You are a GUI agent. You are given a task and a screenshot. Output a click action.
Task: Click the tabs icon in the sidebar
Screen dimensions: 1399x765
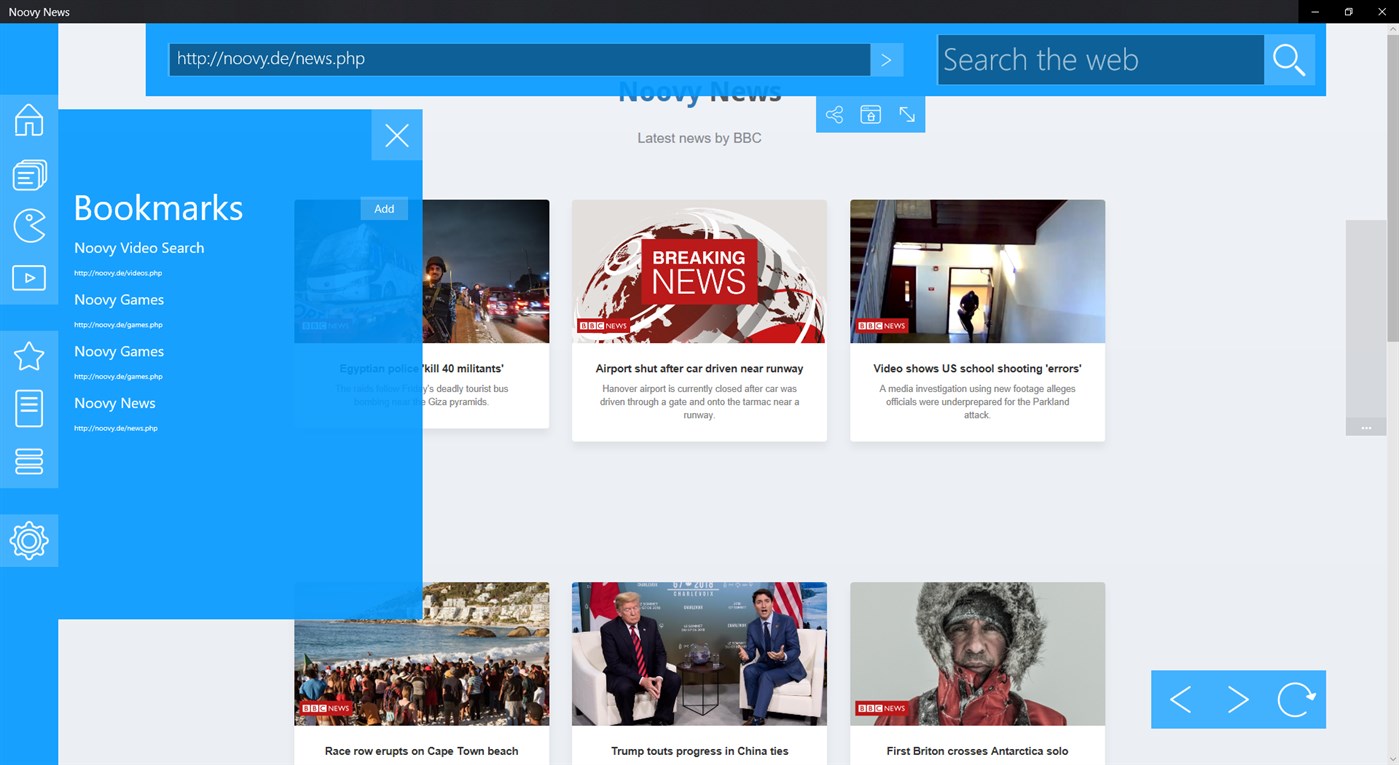[29, 173]
